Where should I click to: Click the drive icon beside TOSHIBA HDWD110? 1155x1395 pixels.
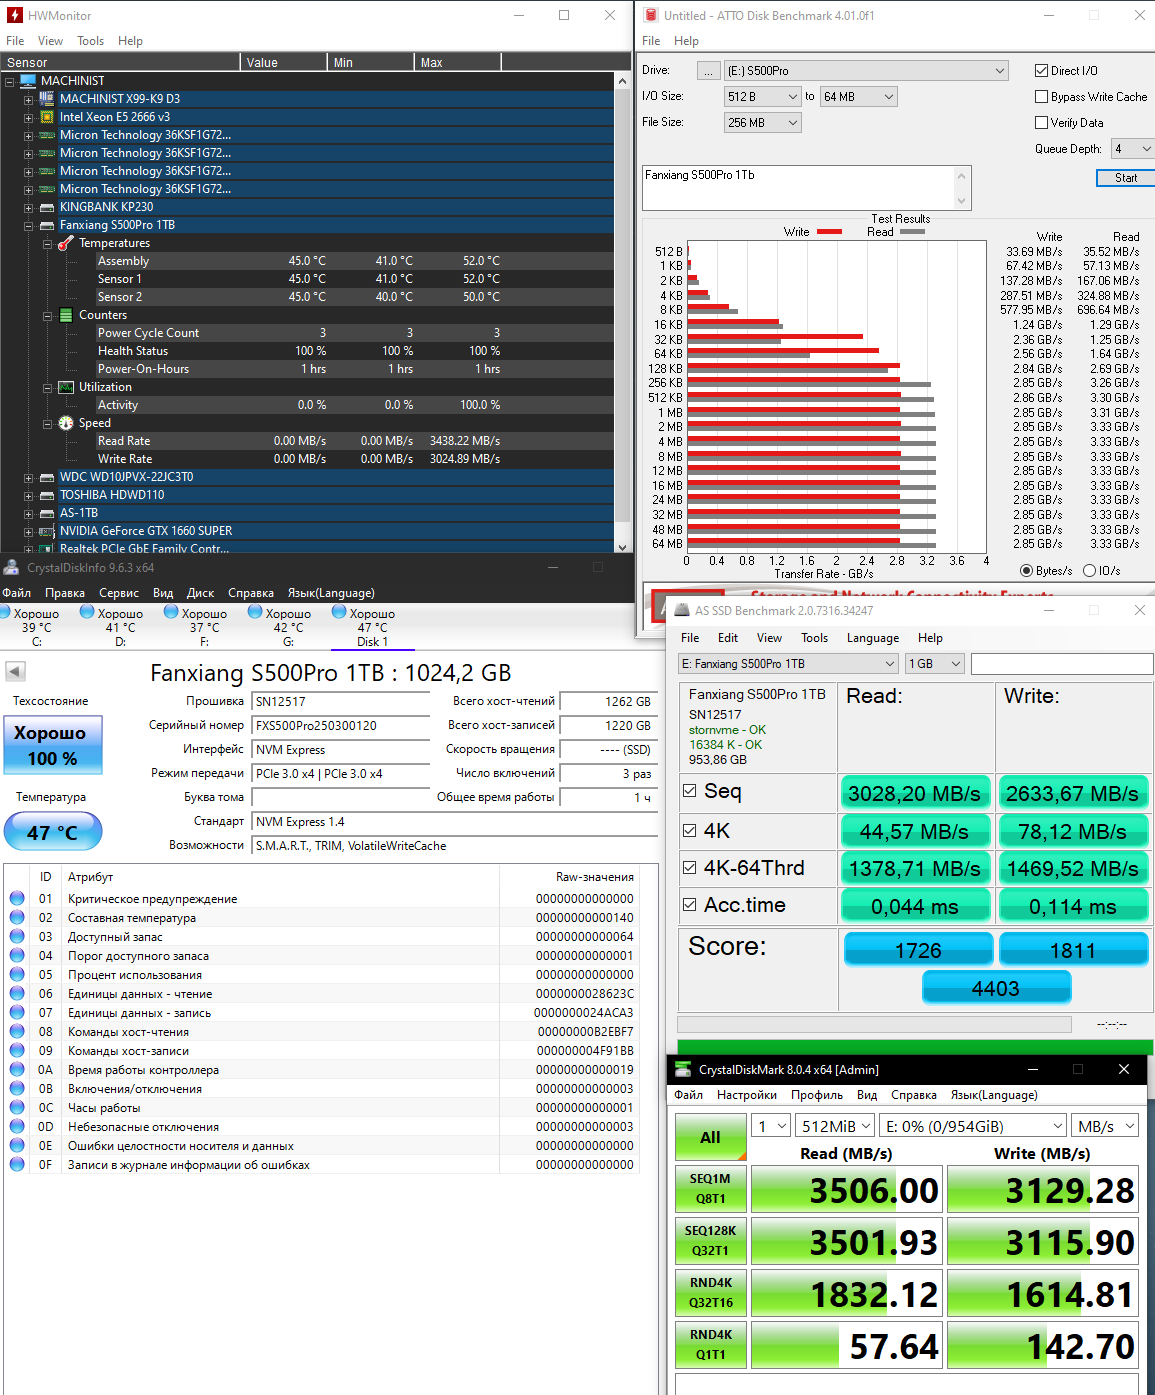point(47,495)
